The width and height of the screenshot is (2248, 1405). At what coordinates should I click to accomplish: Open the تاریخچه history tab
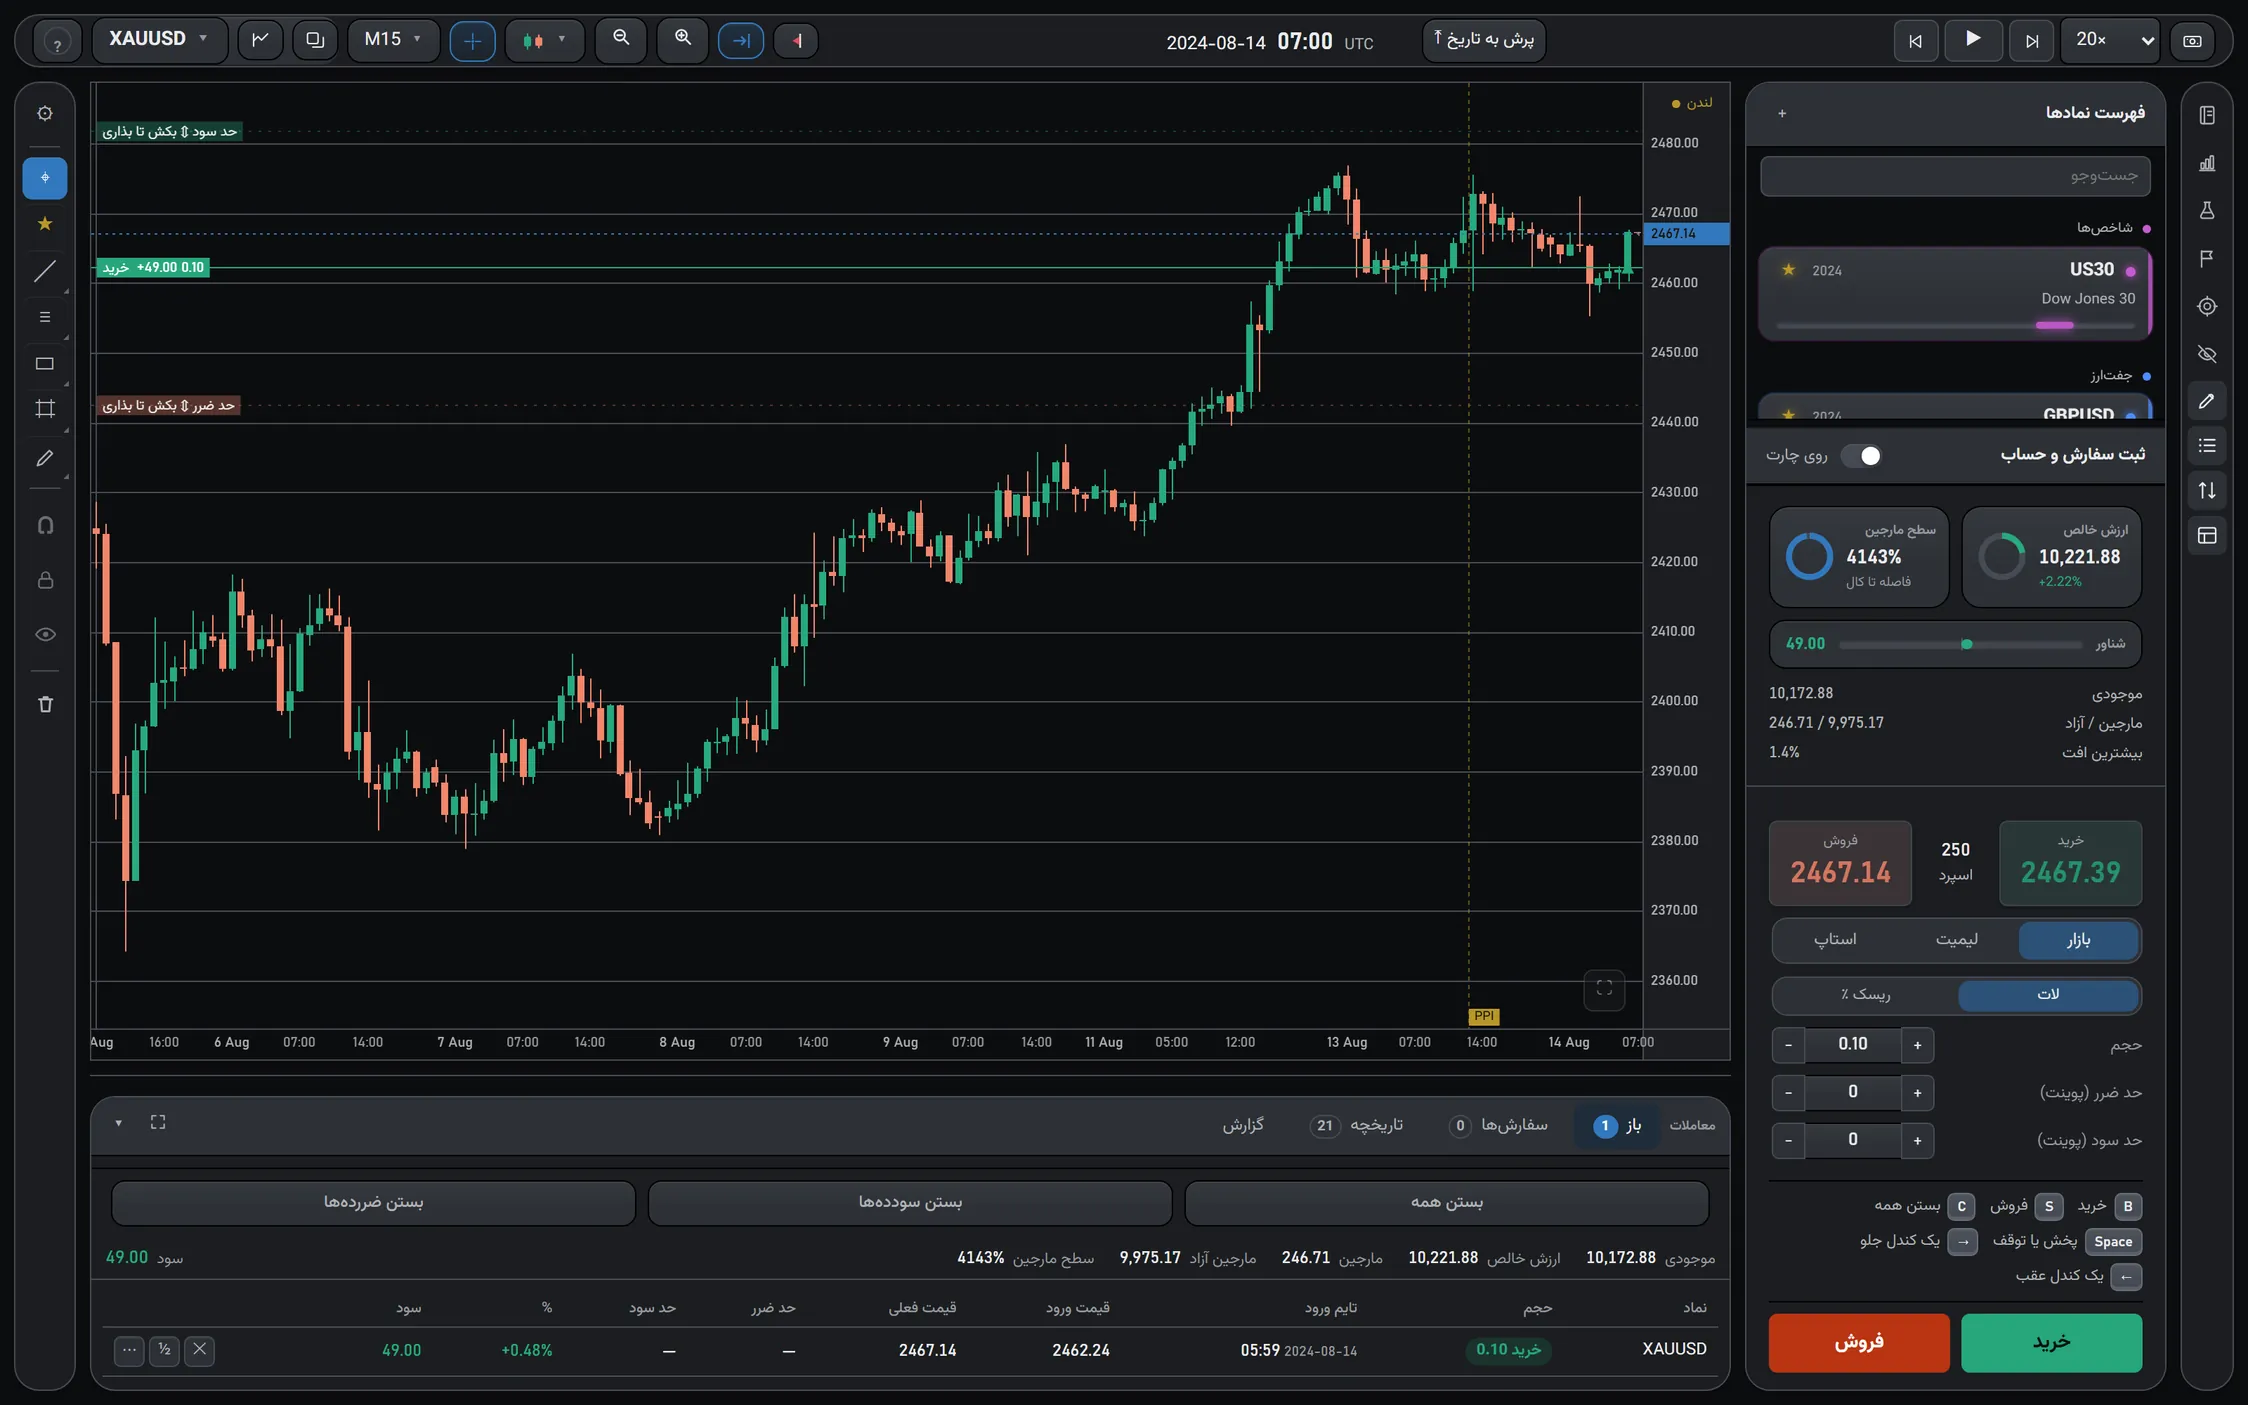point(1356,1126)
